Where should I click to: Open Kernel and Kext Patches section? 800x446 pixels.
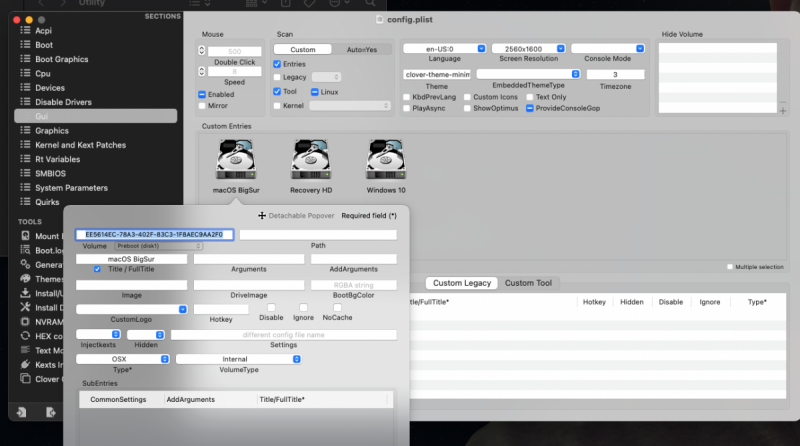coord(80,145)
